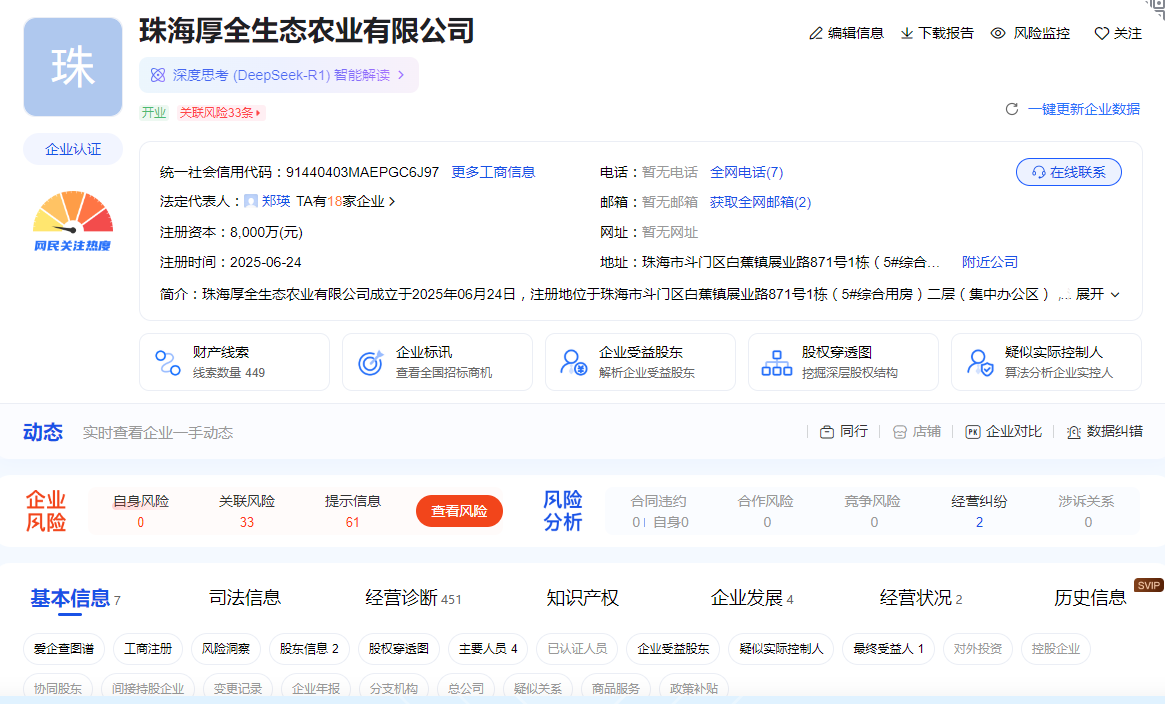The image size is (1165, 704).
Task: Toggle the follow heart icon (关注)
Action: click(x=1102, y=33)
